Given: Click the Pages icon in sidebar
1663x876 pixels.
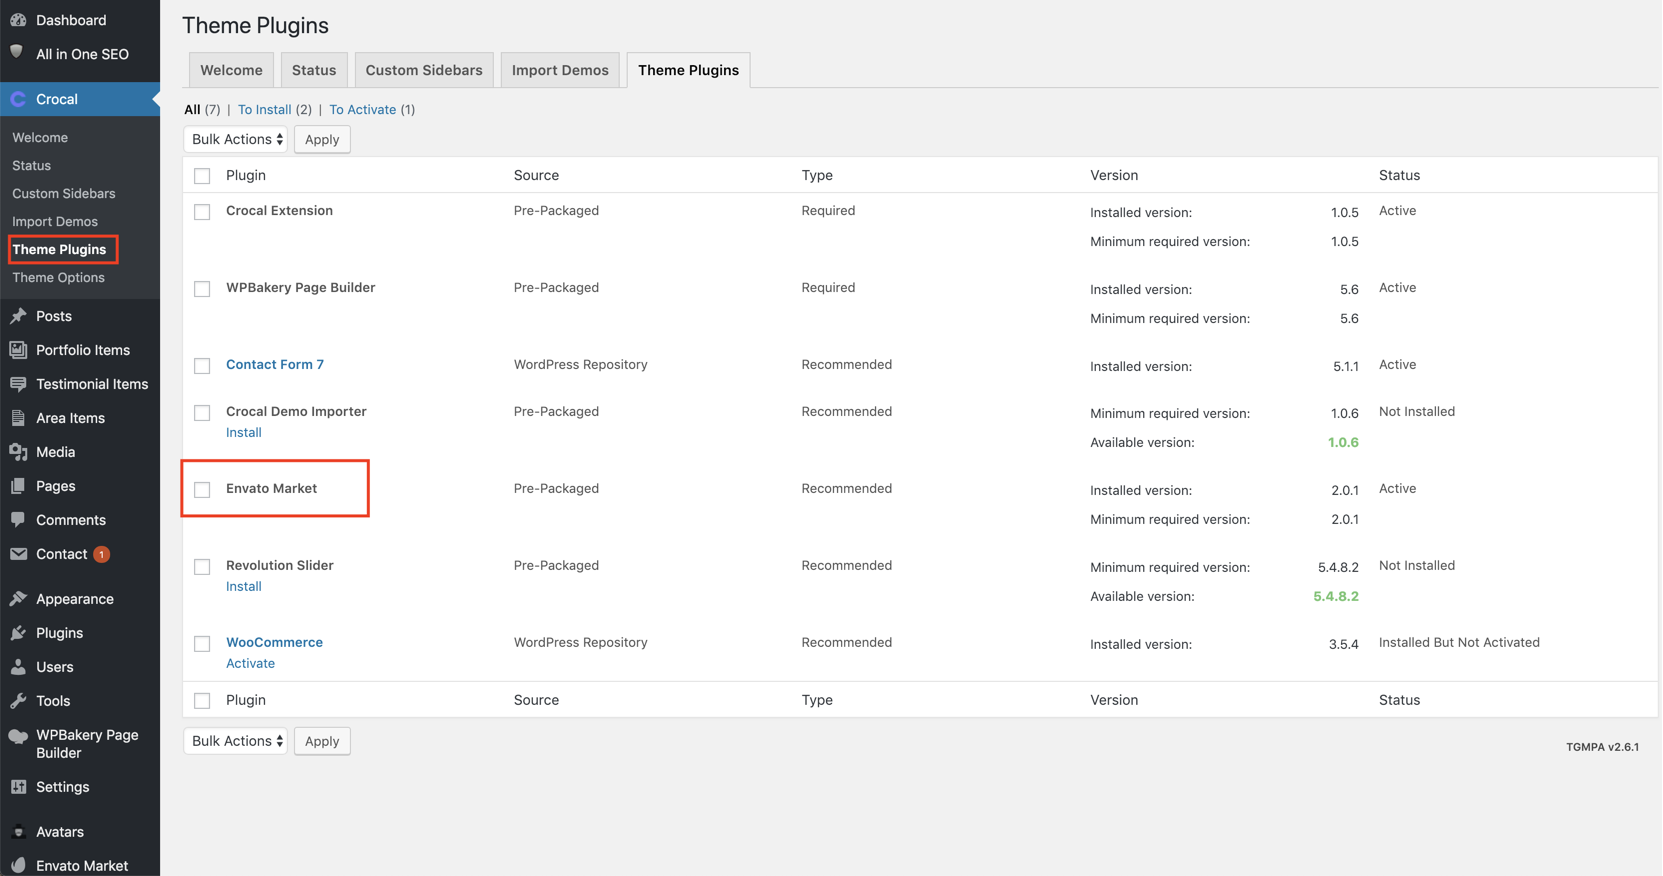Looking at the screenshot, I should point(18,486).
